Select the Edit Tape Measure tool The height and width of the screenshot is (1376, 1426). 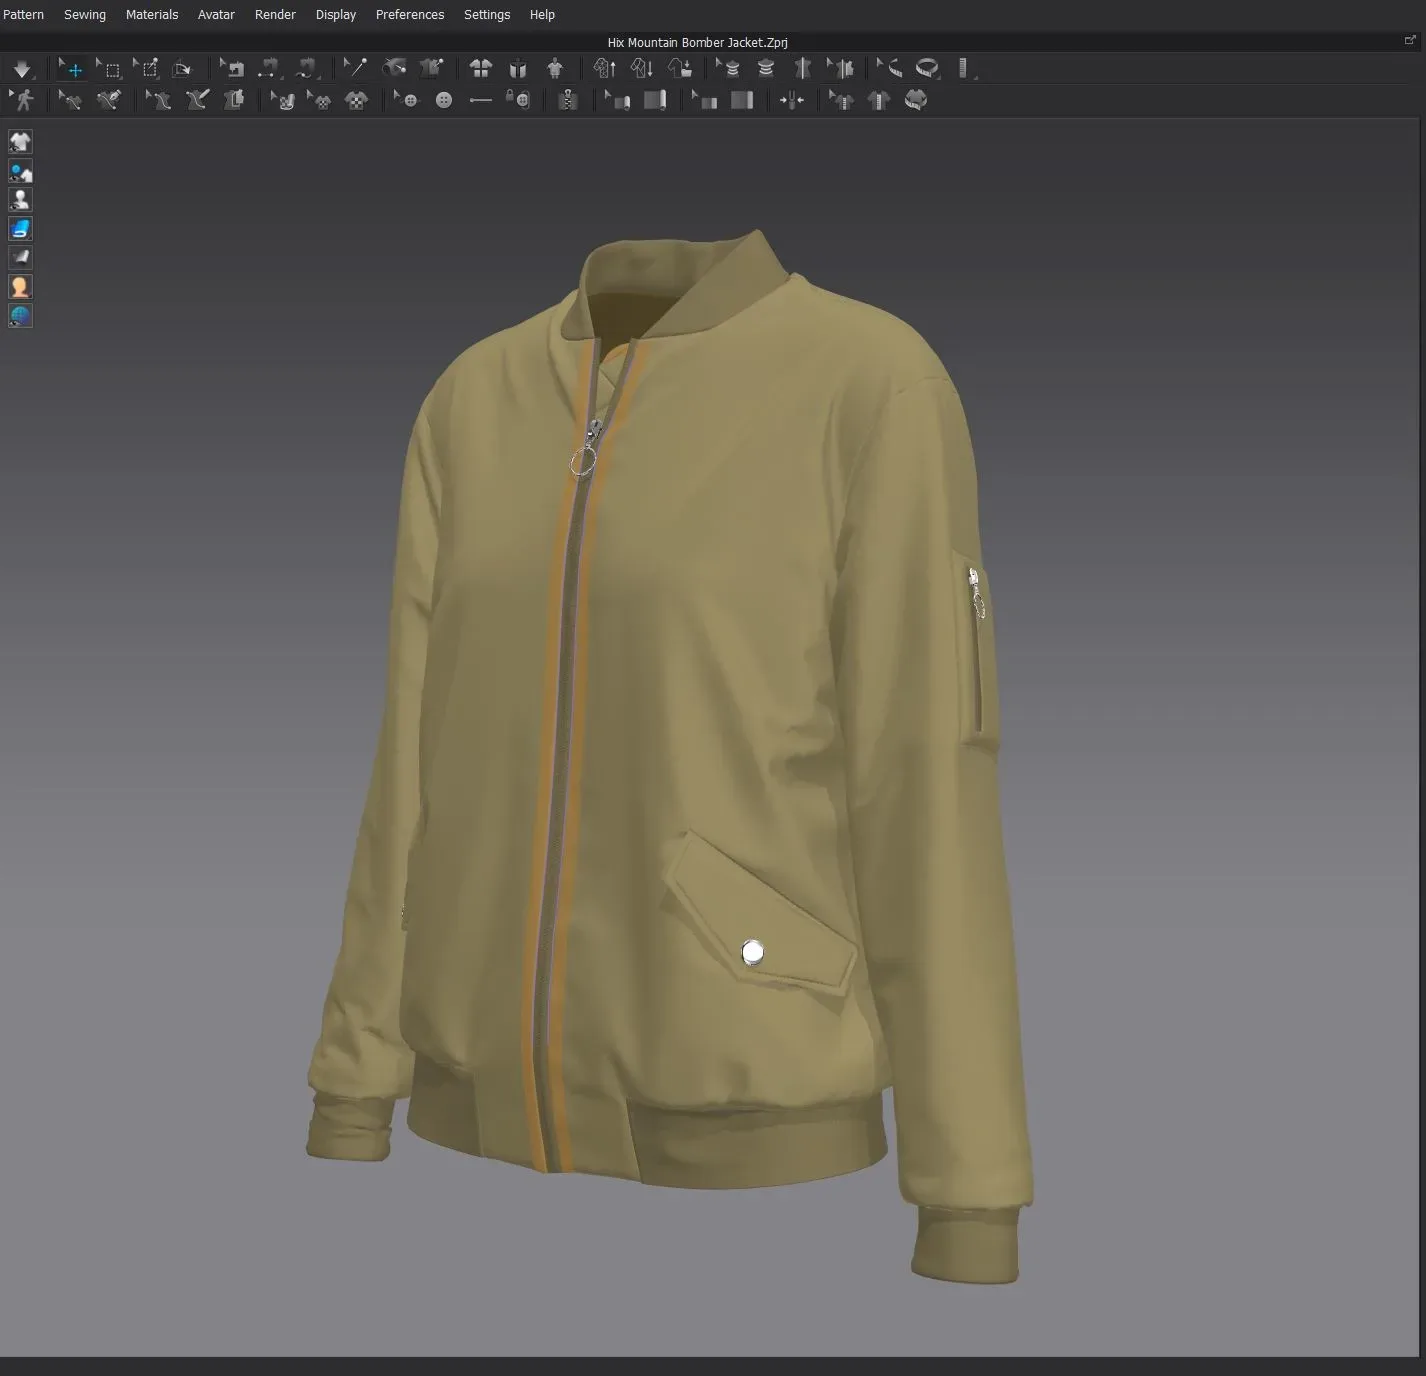pos(889,68)
